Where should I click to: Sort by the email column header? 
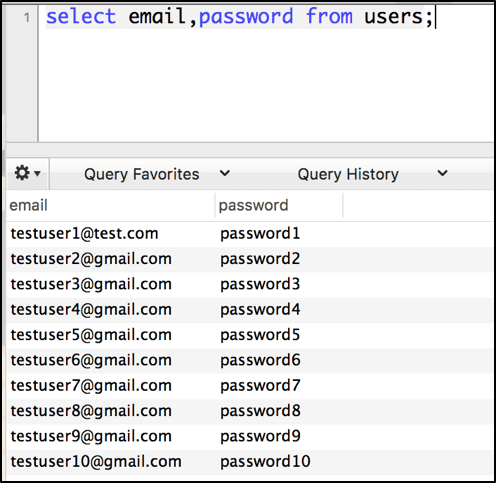click(111, 205)
